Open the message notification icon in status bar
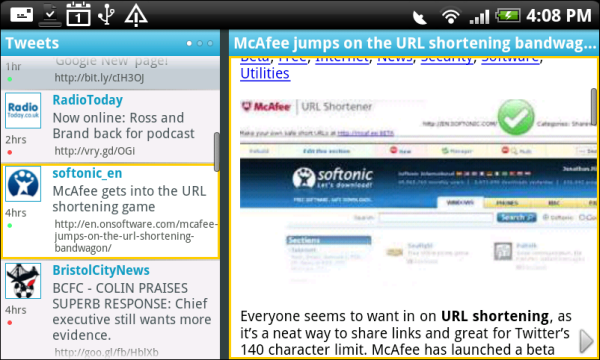The height and width of the screenshot is (360, 600). 21,15
